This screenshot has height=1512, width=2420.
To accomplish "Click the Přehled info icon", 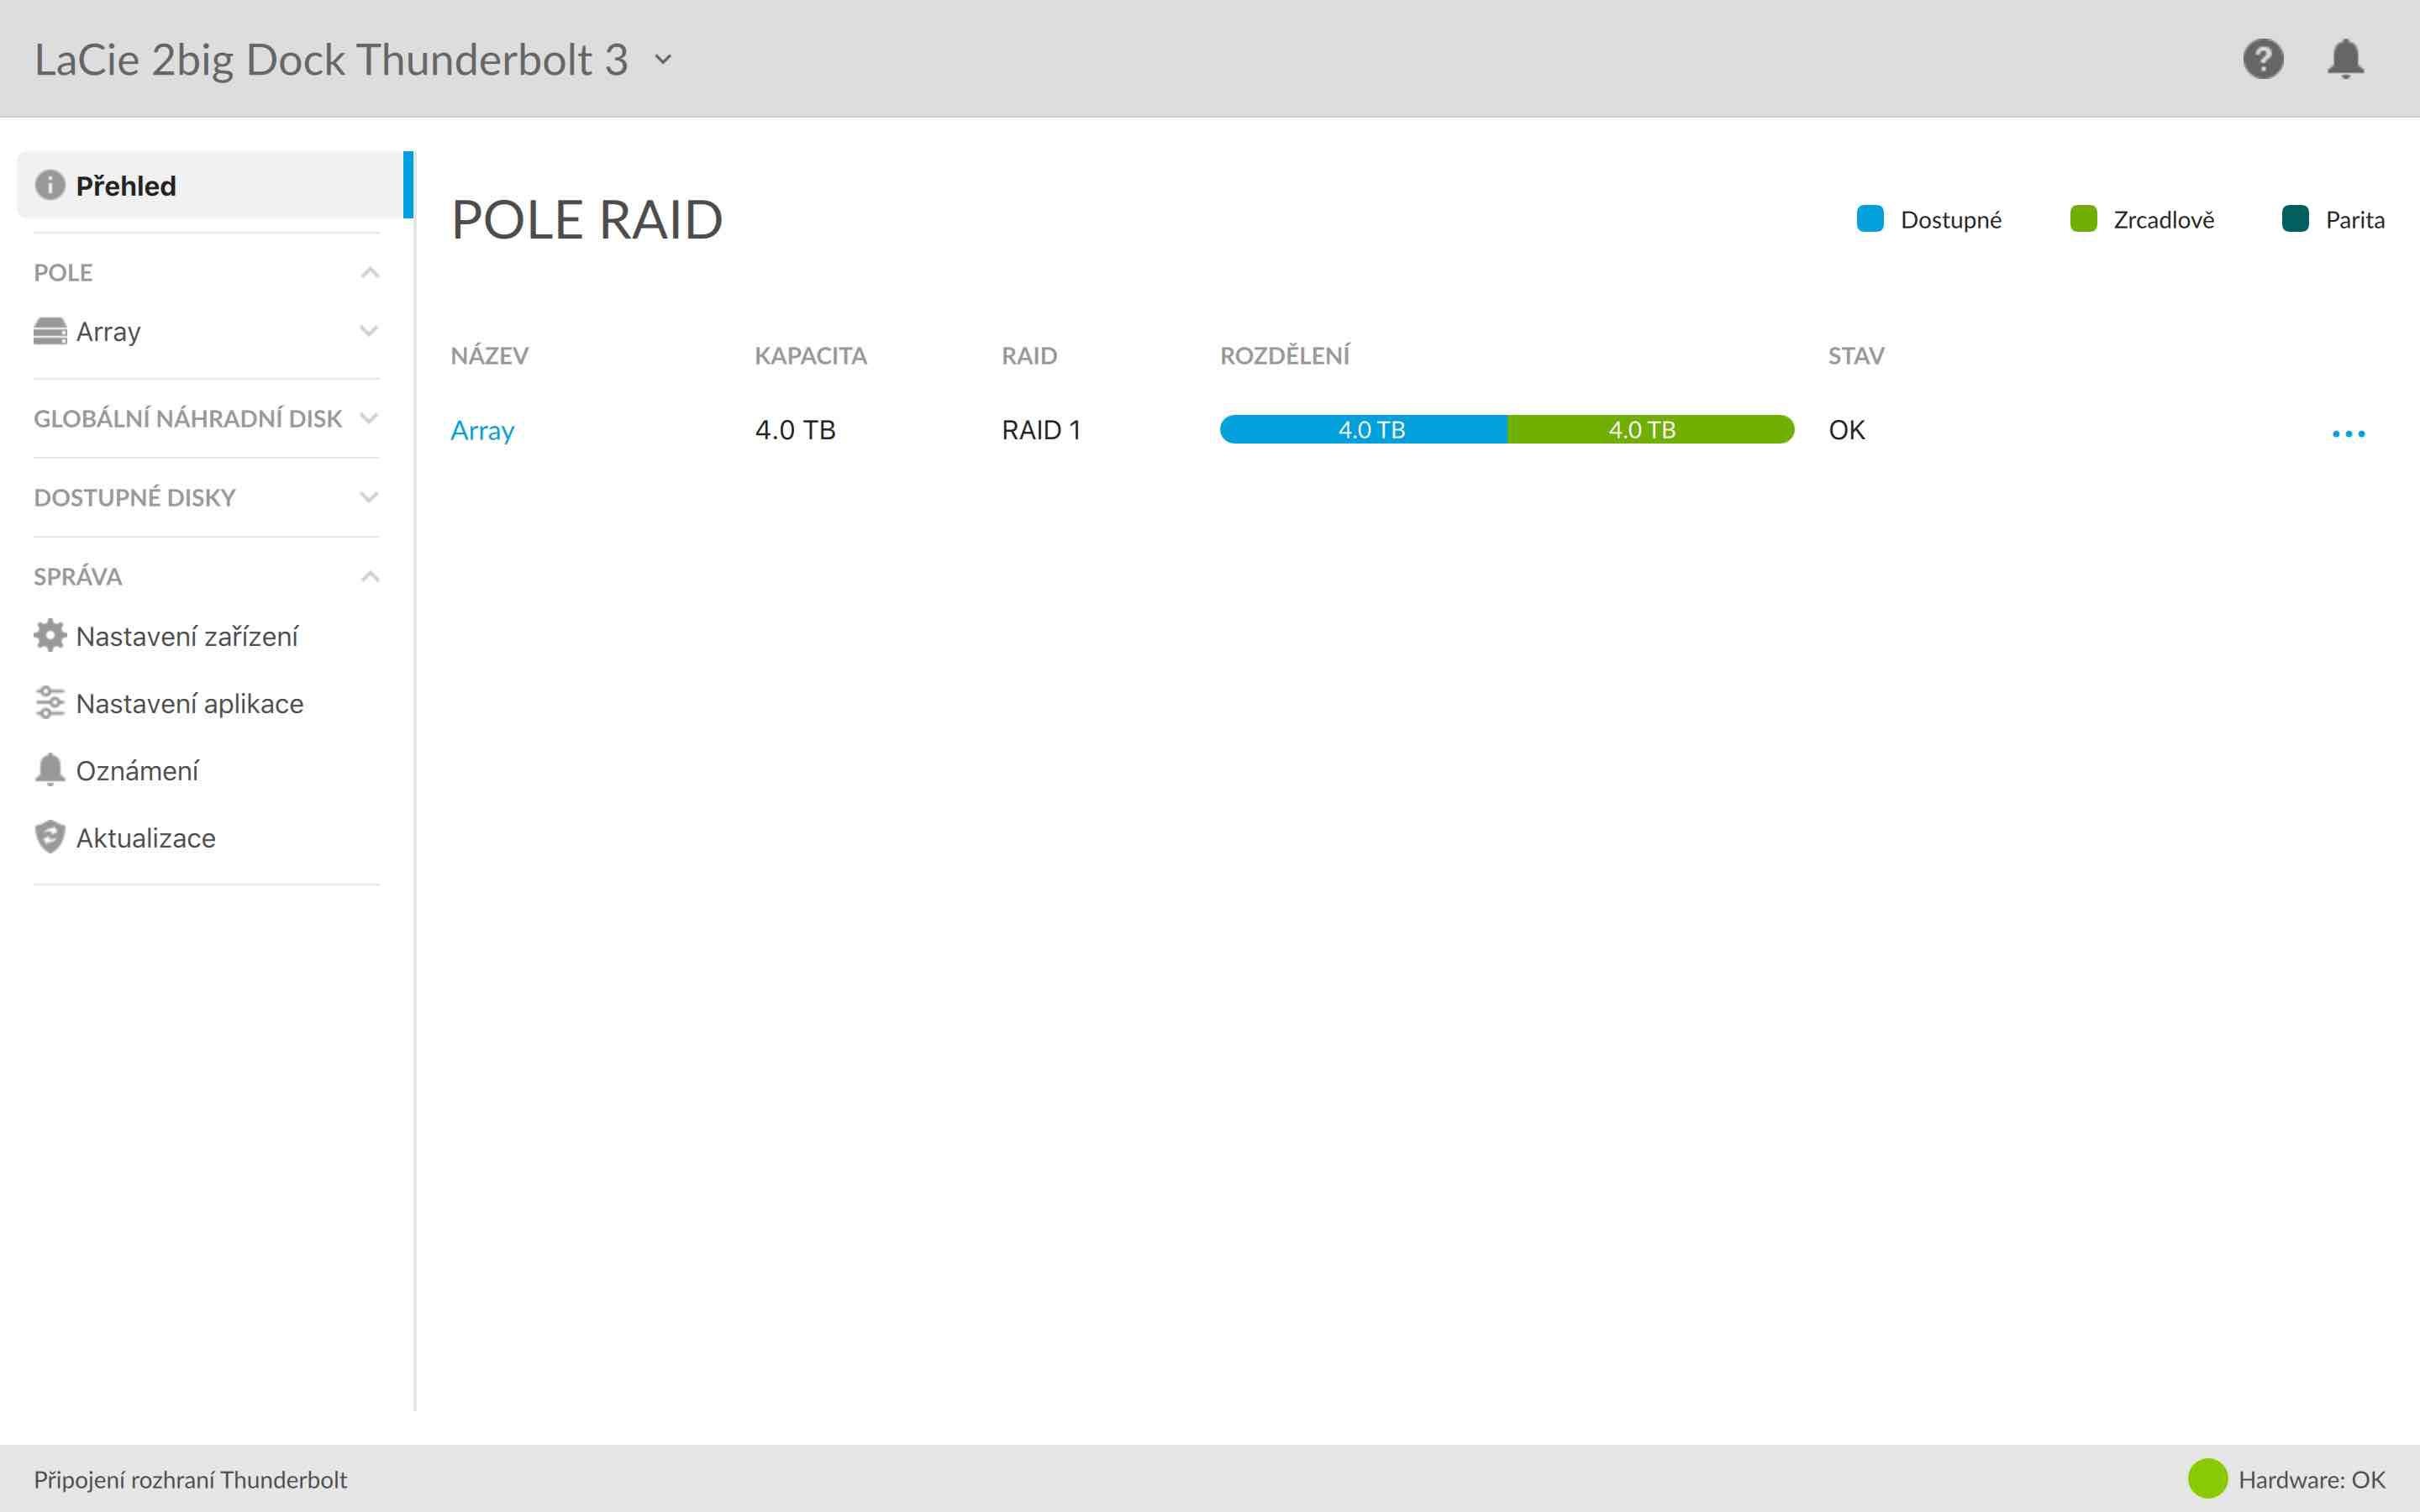I will click(x=50, y=185).
